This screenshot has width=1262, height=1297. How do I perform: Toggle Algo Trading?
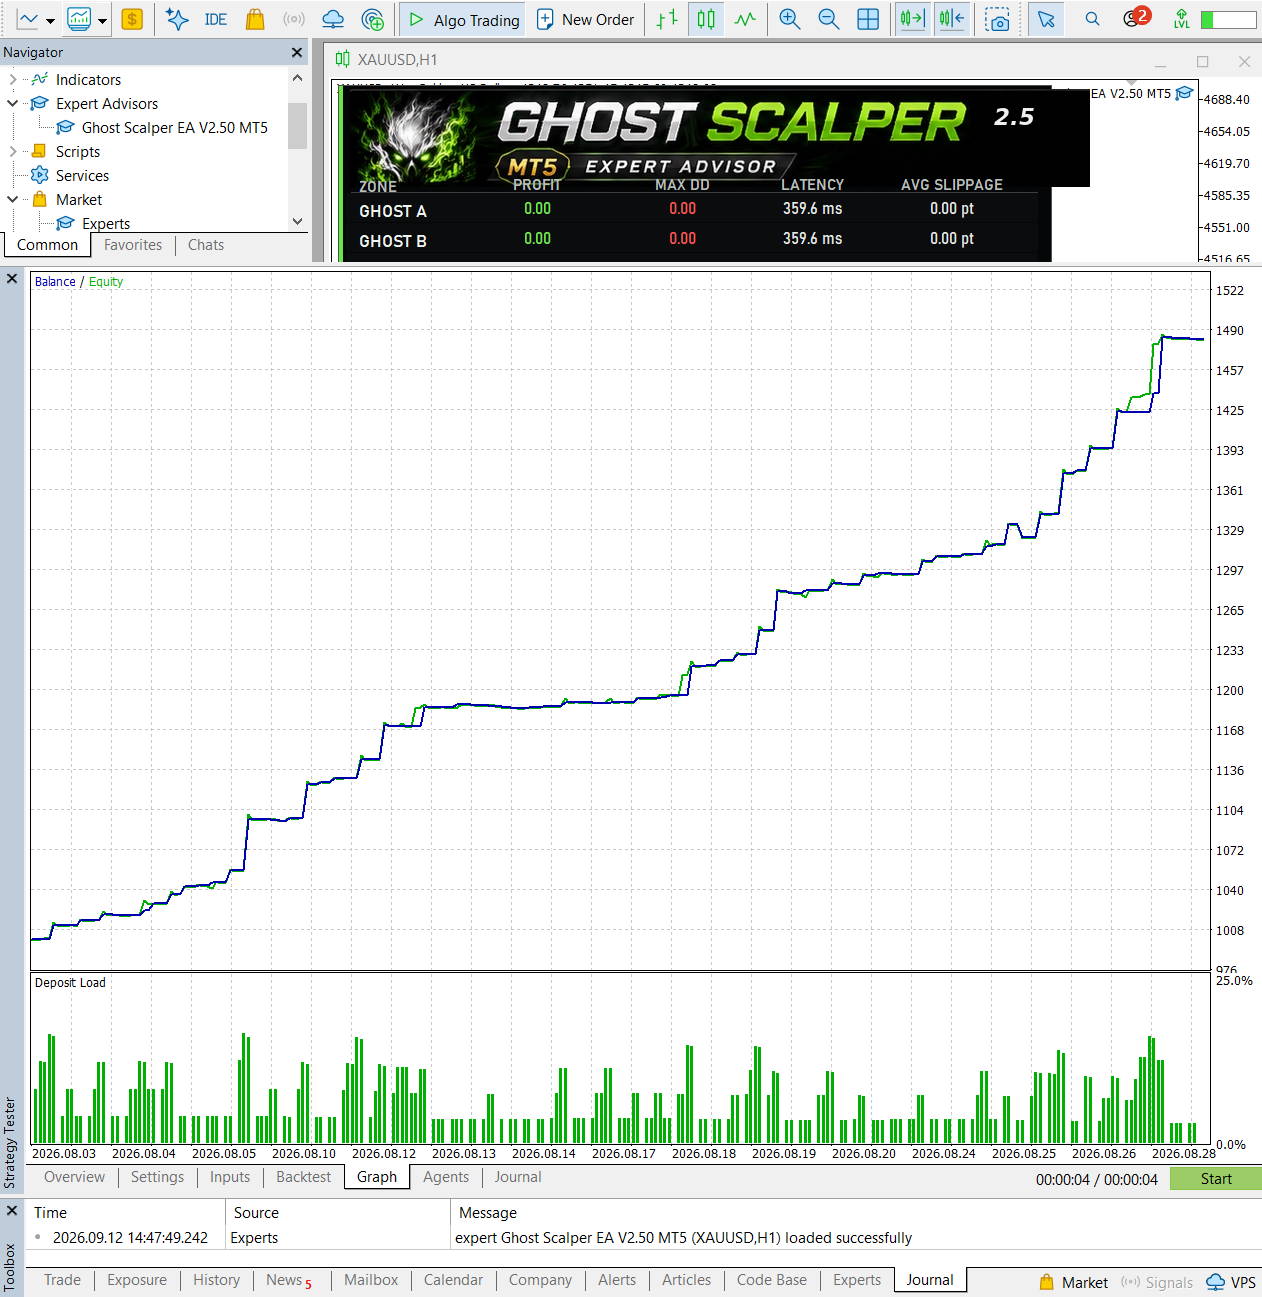[464, 19]
